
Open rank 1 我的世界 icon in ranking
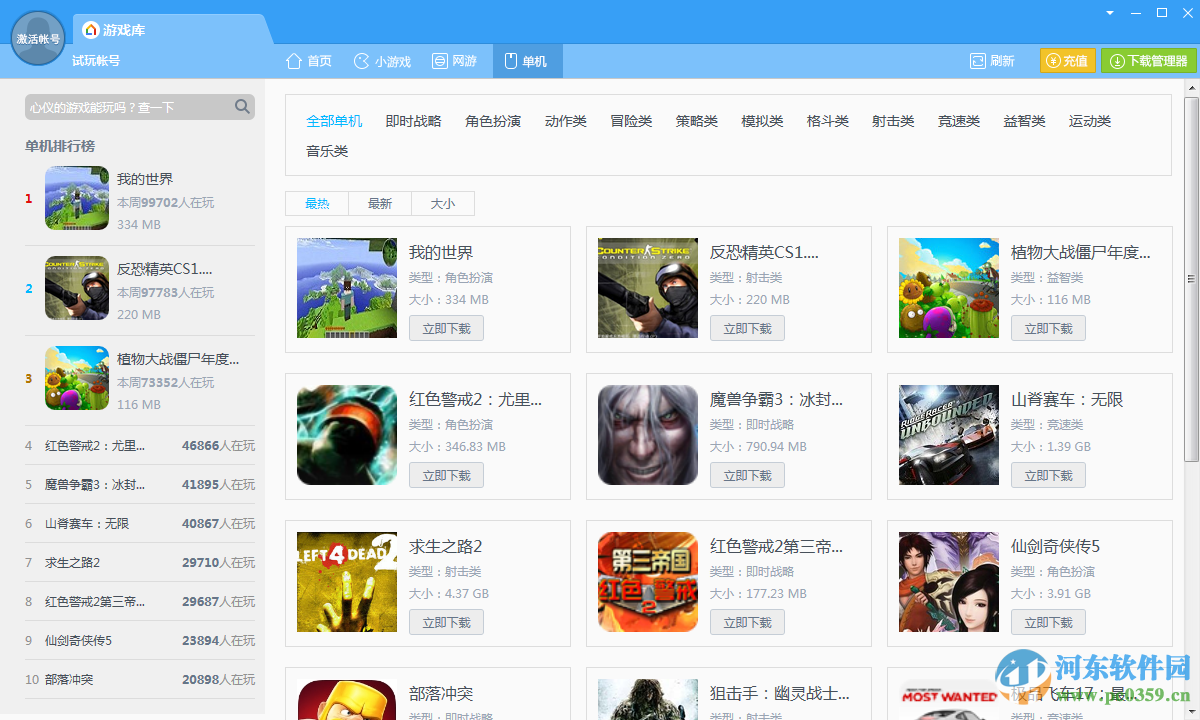[77, 198]
